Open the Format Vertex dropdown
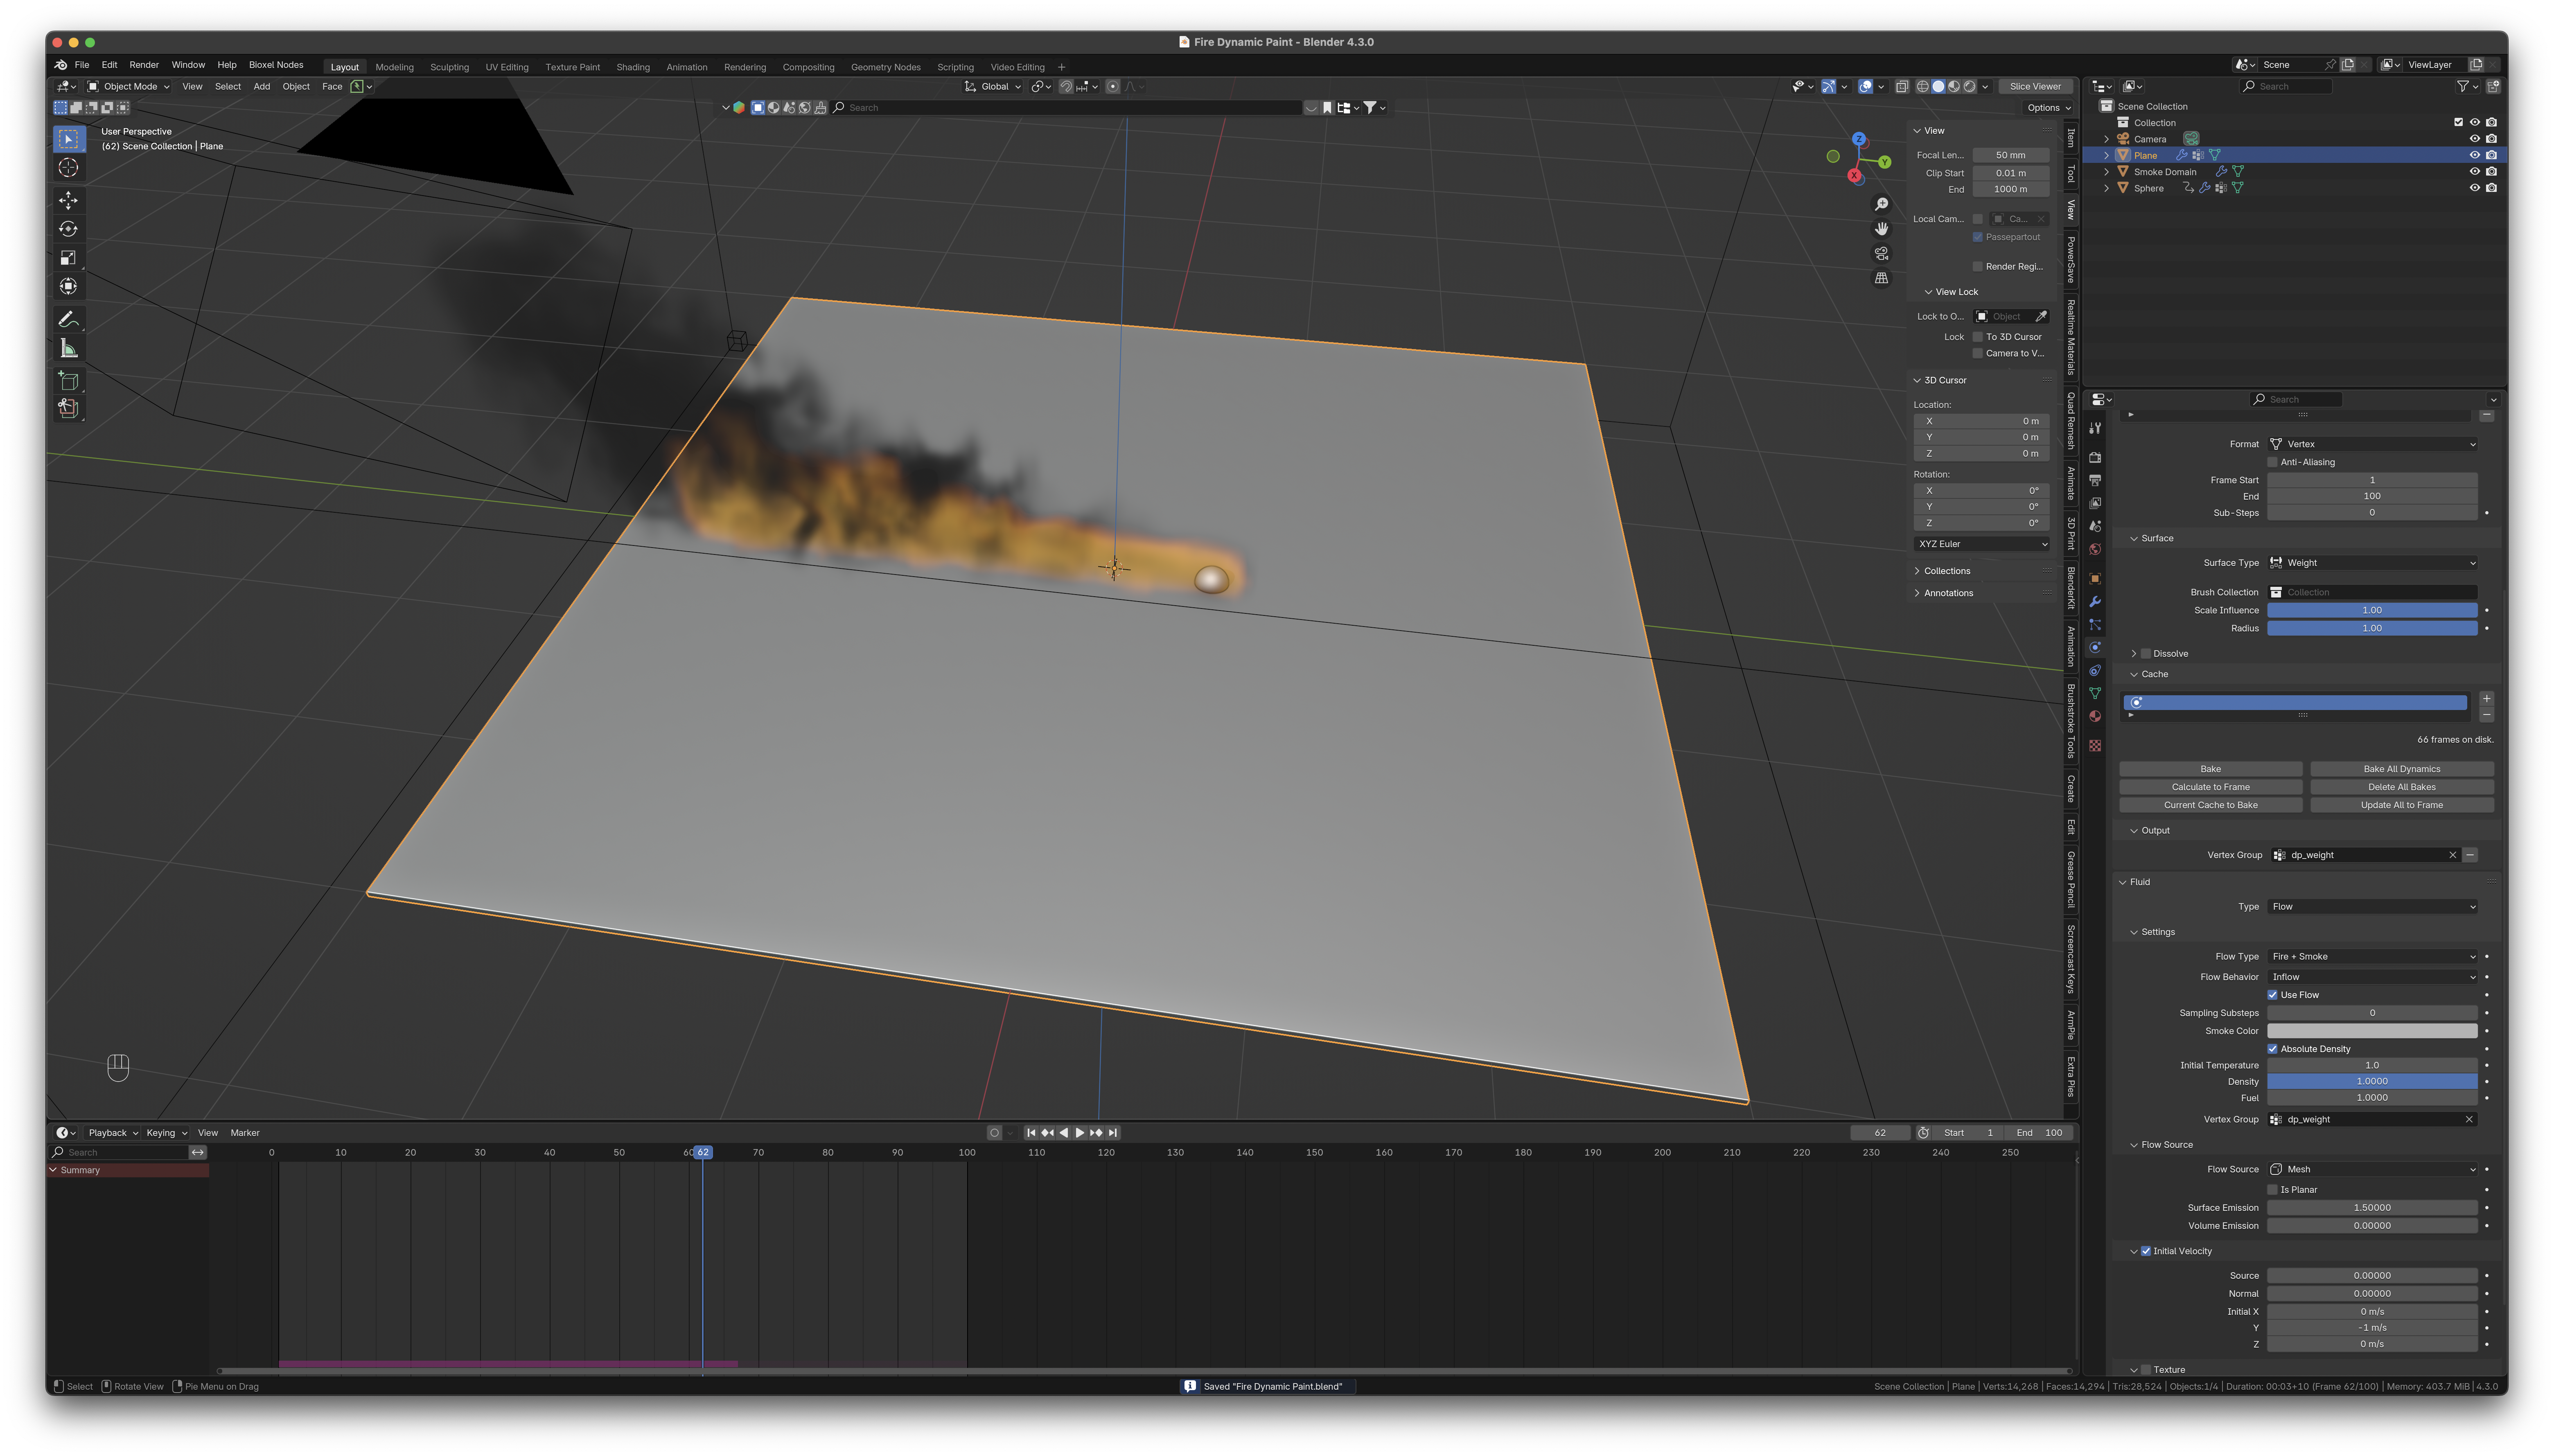Viewport: 2554px width, 1456px height. coord(2372,444)
